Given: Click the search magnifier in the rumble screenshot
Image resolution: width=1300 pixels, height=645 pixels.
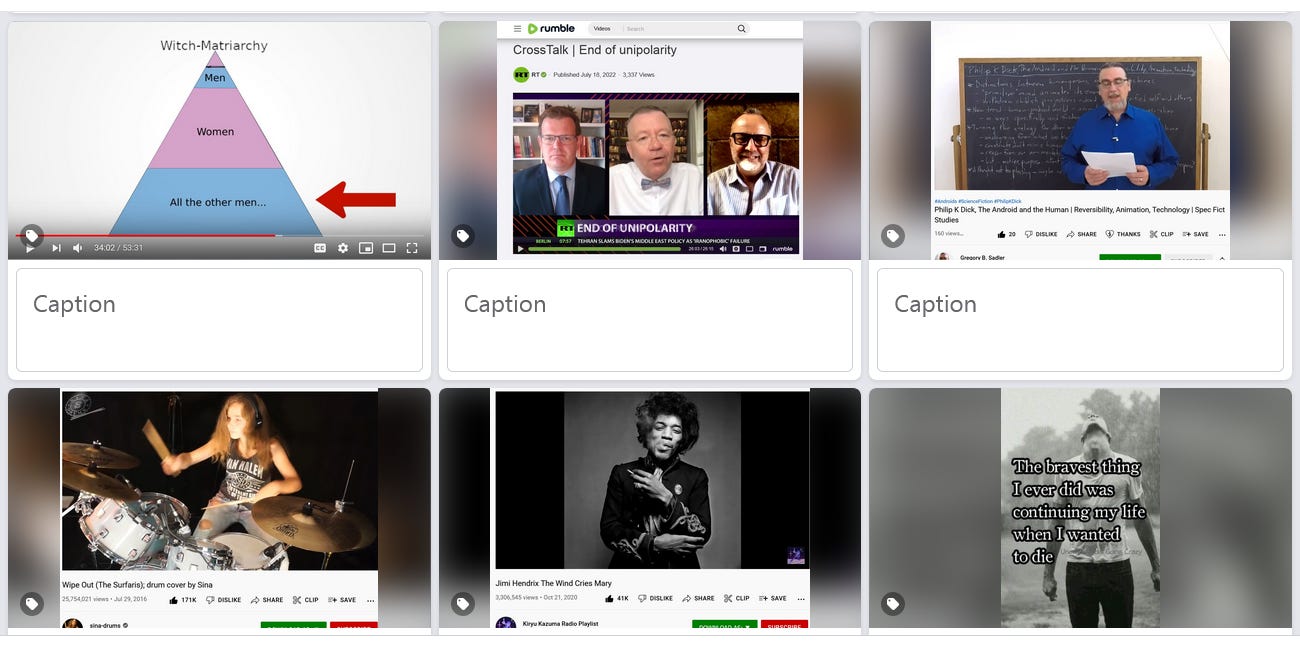Looking at the screenshot, I should (741, 29).
